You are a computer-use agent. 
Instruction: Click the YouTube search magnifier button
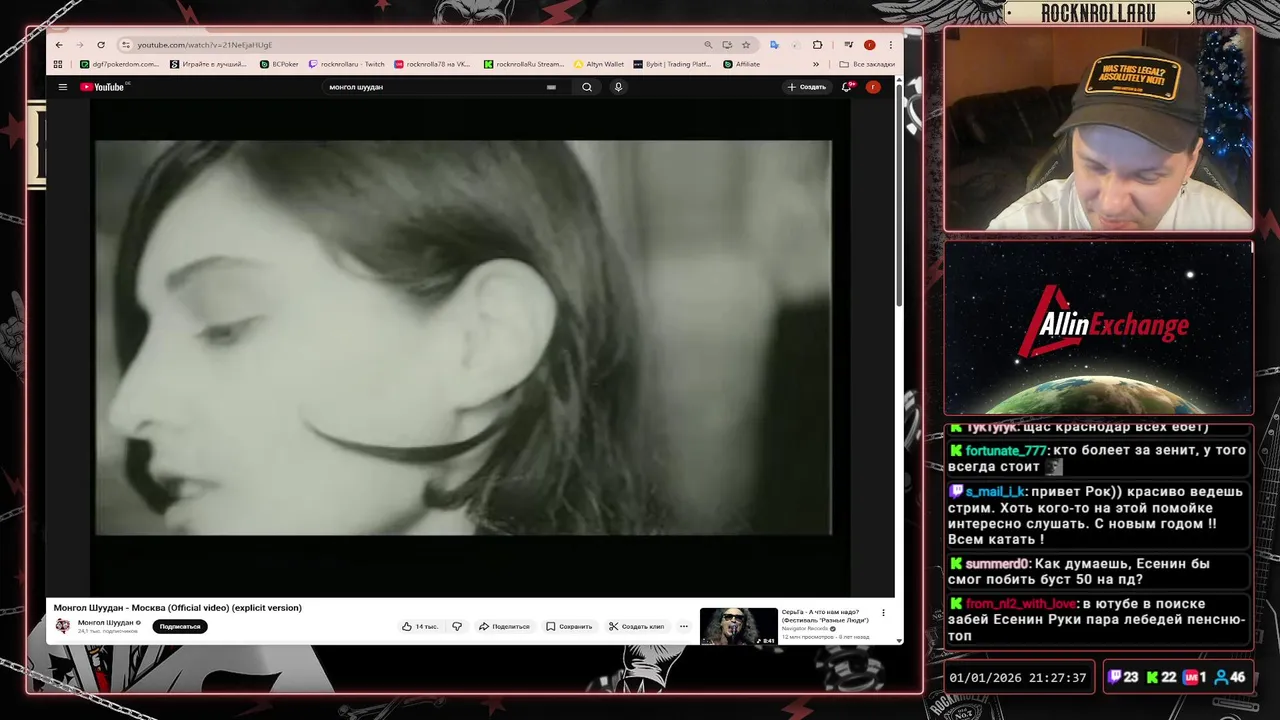pos(587,87)
